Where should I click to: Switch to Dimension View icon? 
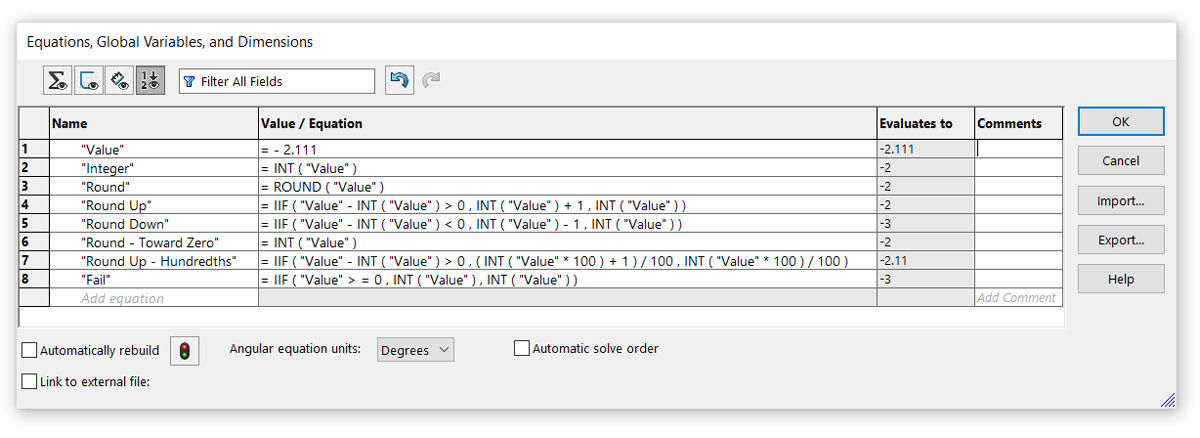tap(120, 81)
